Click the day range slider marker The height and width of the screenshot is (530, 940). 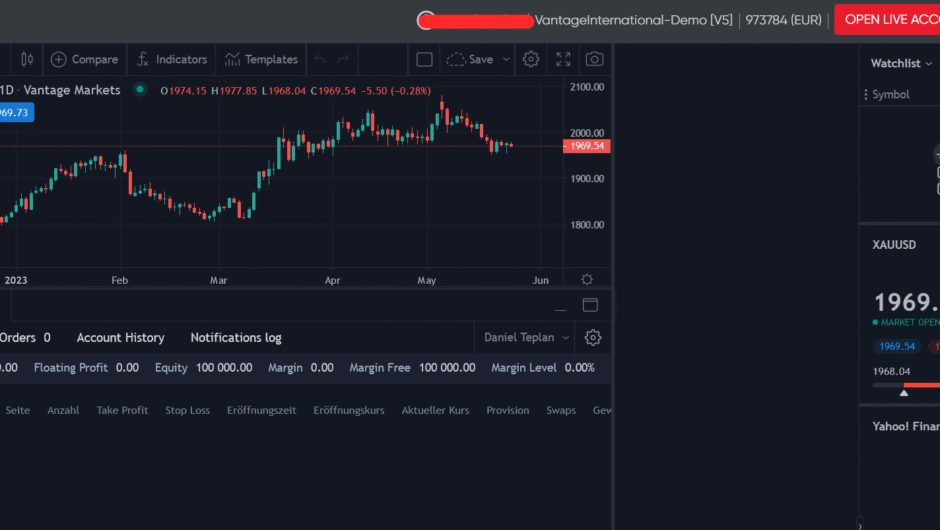[903, 393]
